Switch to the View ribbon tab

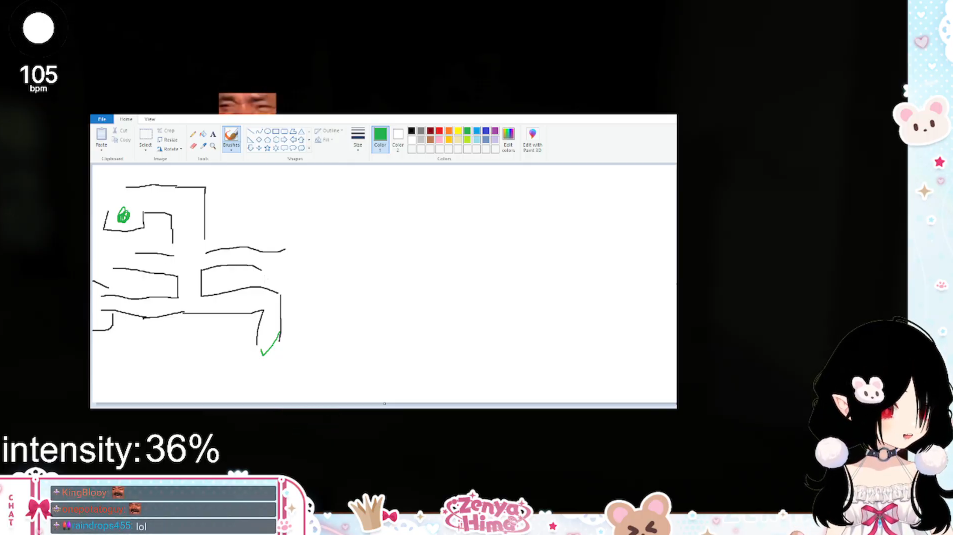point(150,119)
